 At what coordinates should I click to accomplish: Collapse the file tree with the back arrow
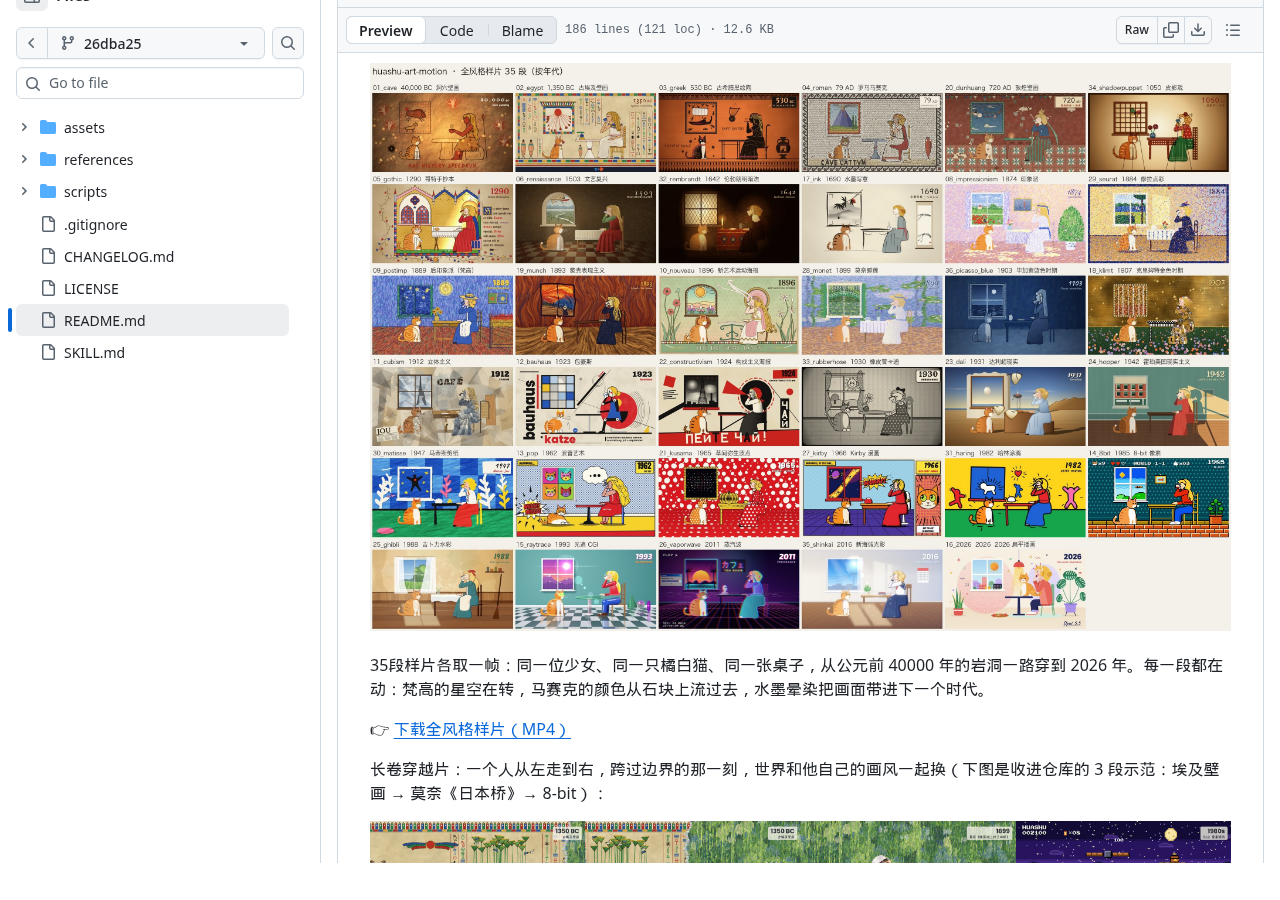32,43
